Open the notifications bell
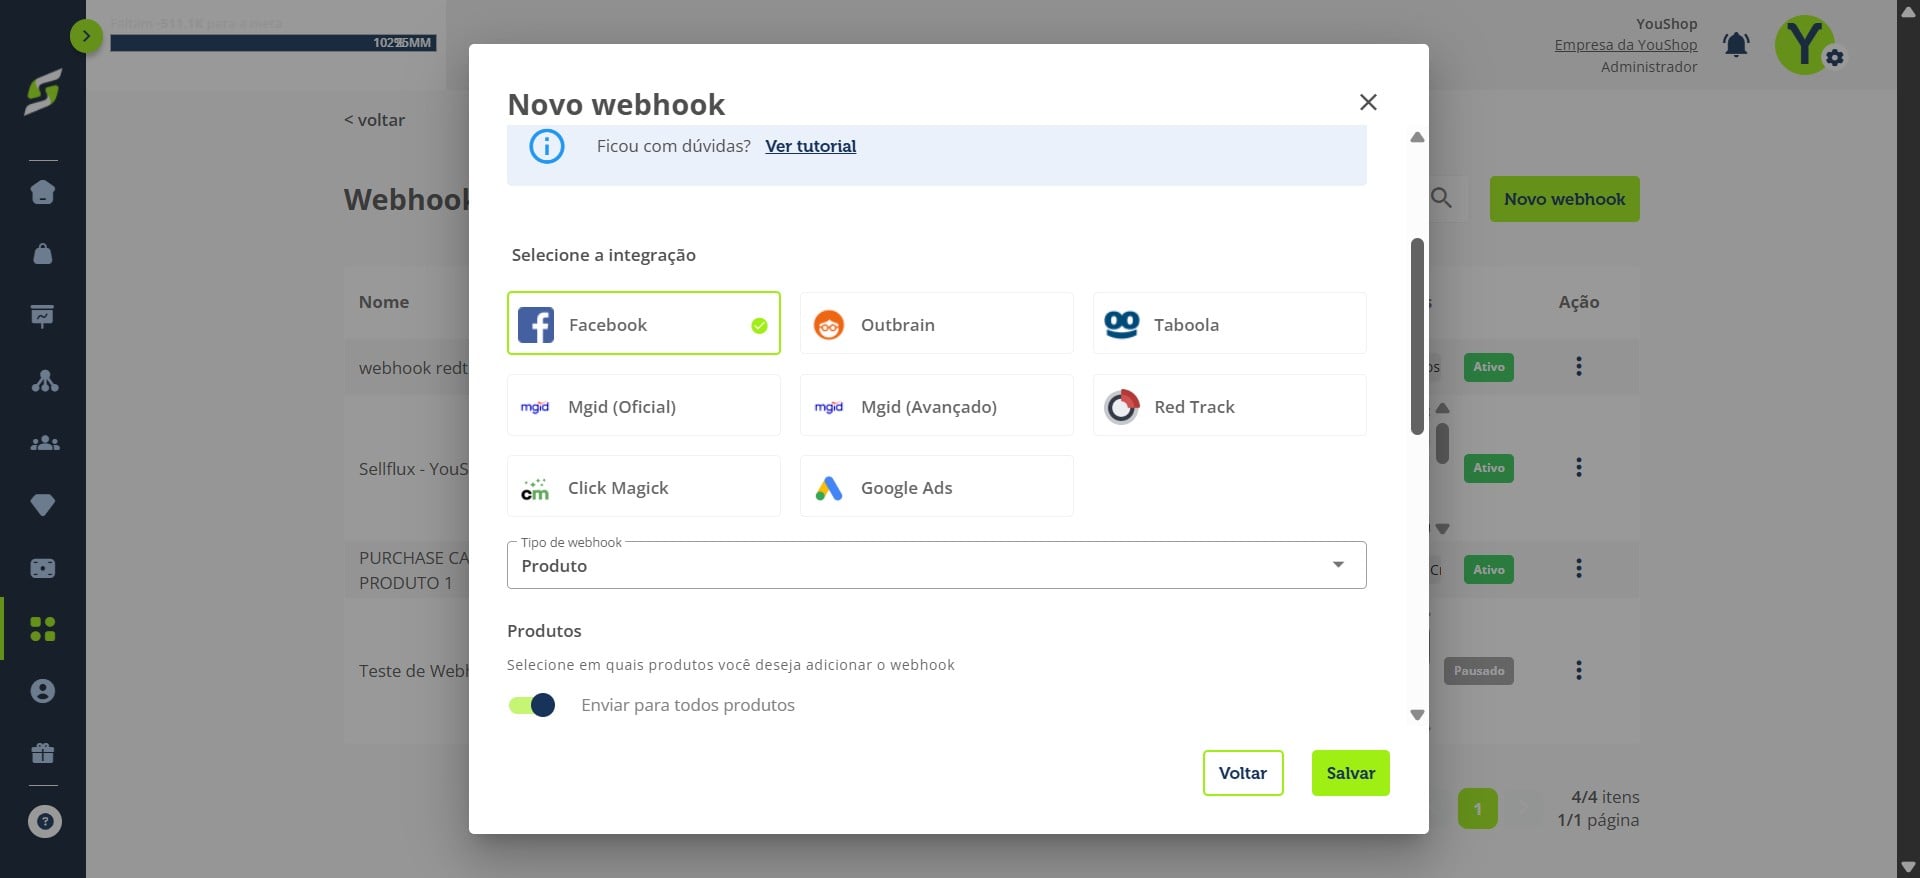 point(1736,45)
